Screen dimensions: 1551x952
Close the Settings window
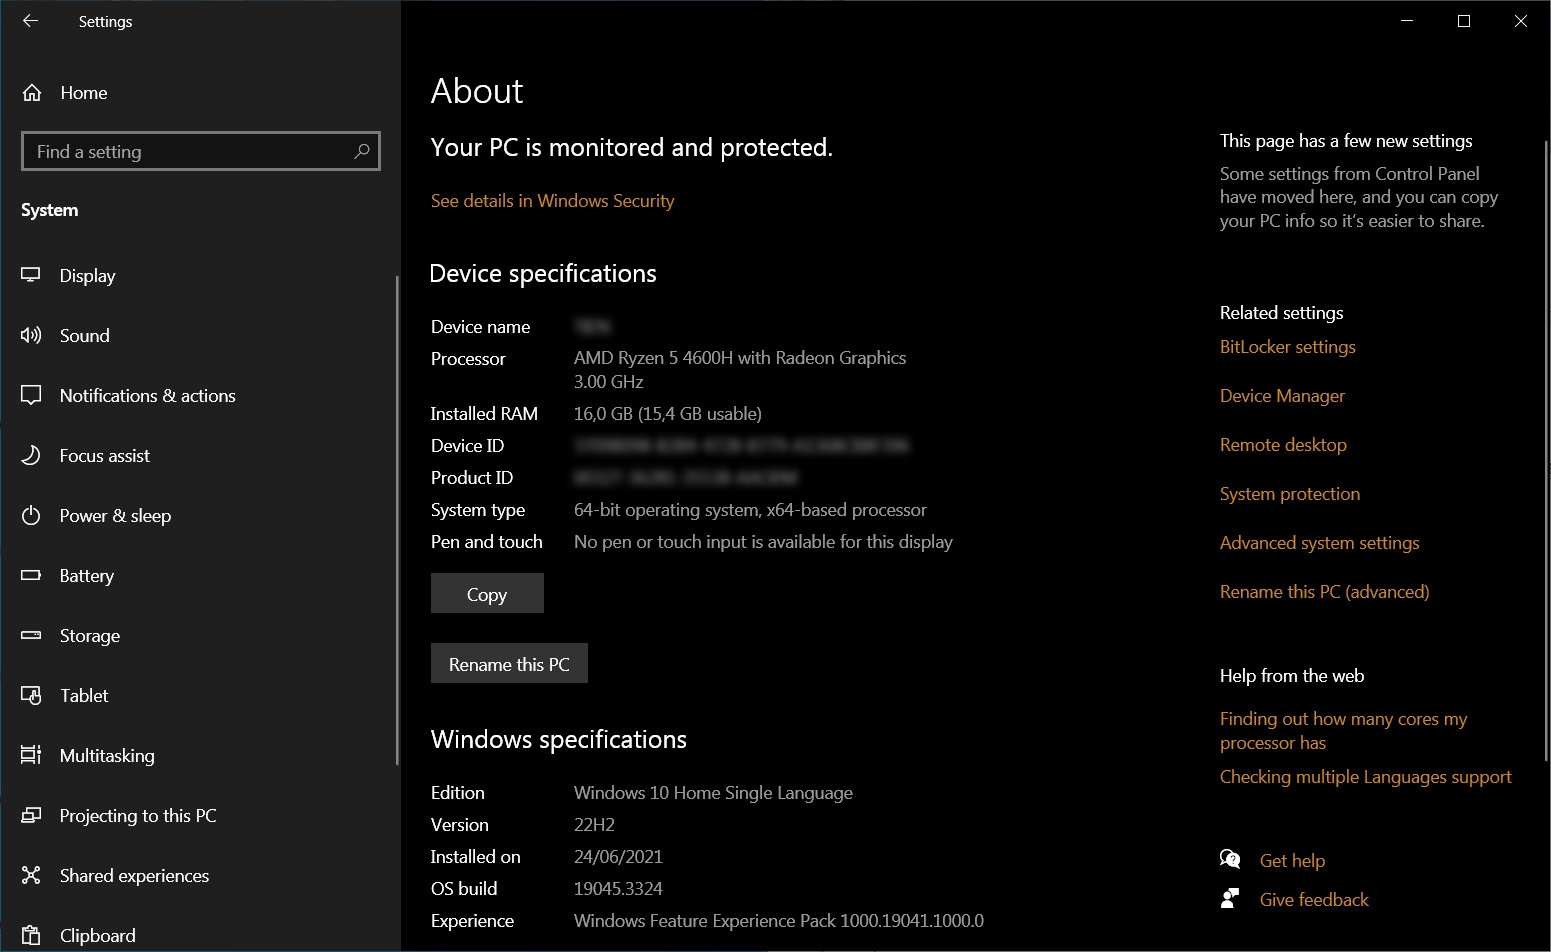pos(1521,21)
